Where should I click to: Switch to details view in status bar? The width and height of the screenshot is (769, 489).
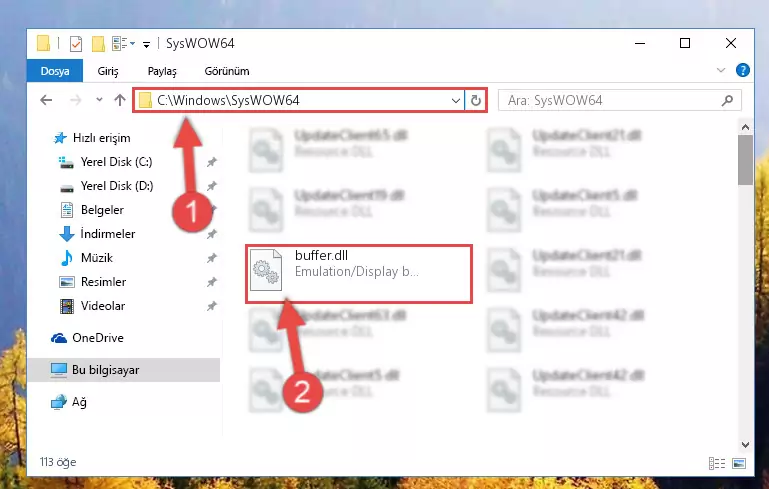[x=717, y=463]
